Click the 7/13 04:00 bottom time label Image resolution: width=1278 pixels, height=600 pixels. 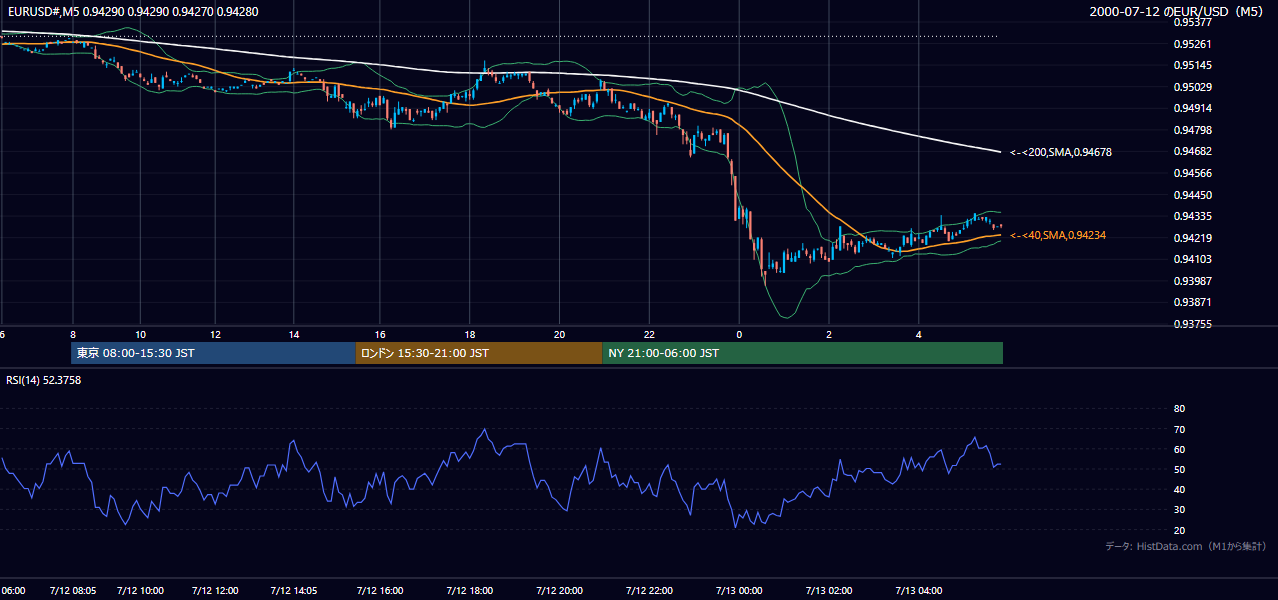click(919, 591)
